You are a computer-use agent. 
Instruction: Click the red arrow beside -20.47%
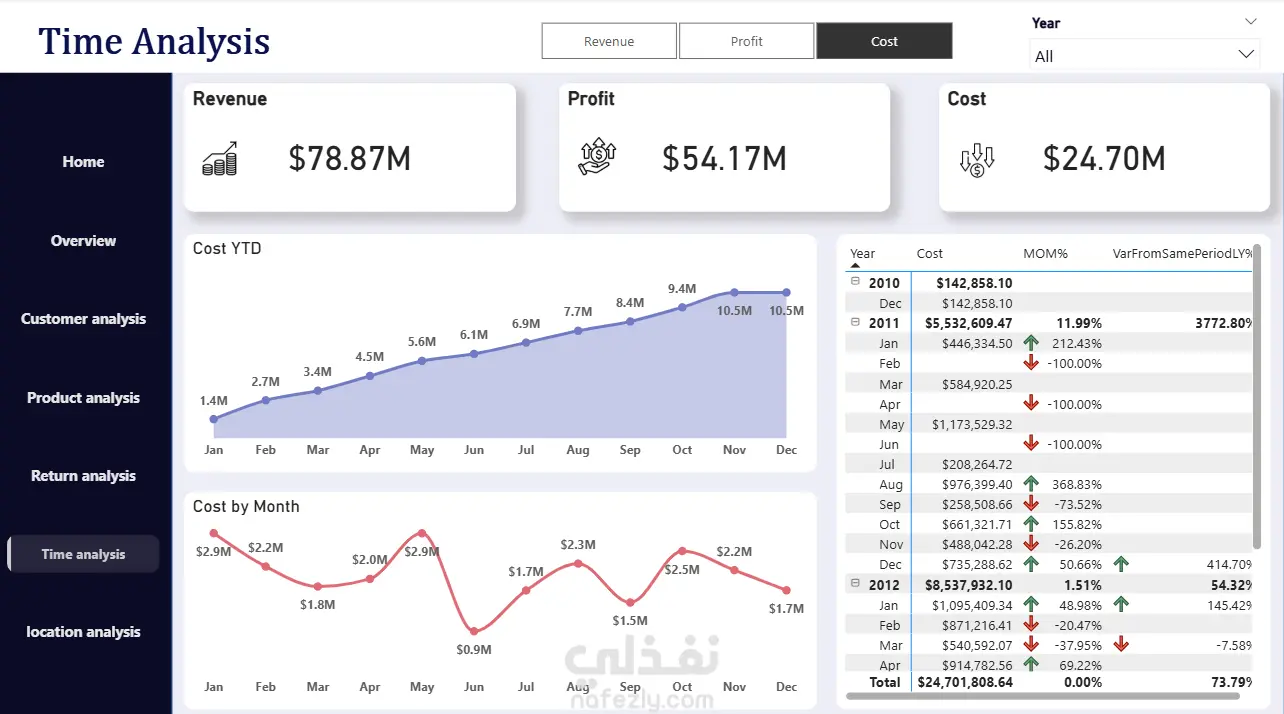(x=1031, y=625)
